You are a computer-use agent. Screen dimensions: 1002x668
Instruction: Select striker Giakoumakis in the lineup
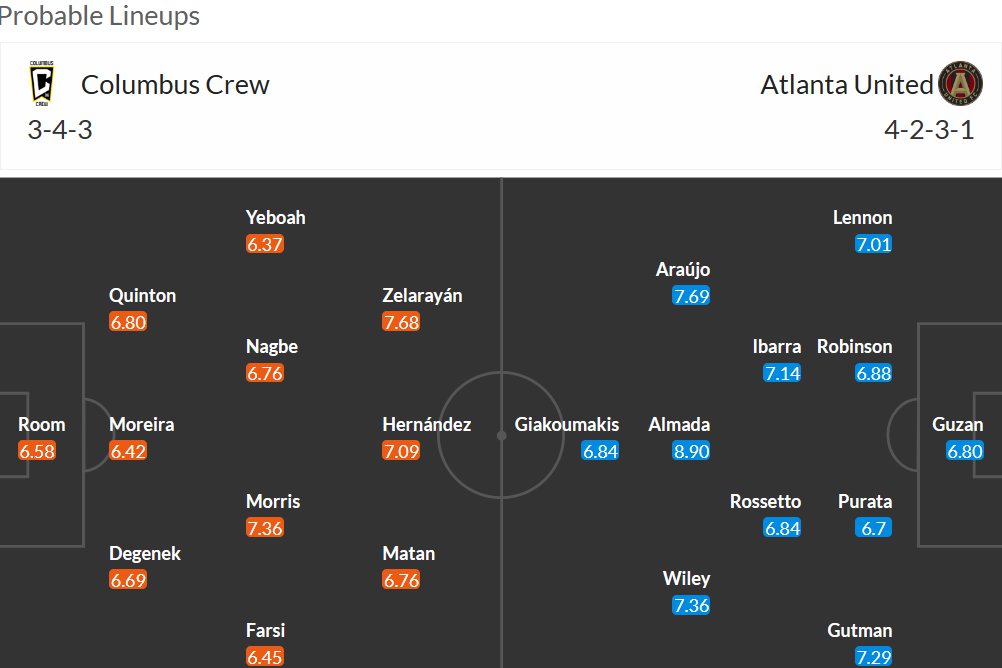pos(567,424)
